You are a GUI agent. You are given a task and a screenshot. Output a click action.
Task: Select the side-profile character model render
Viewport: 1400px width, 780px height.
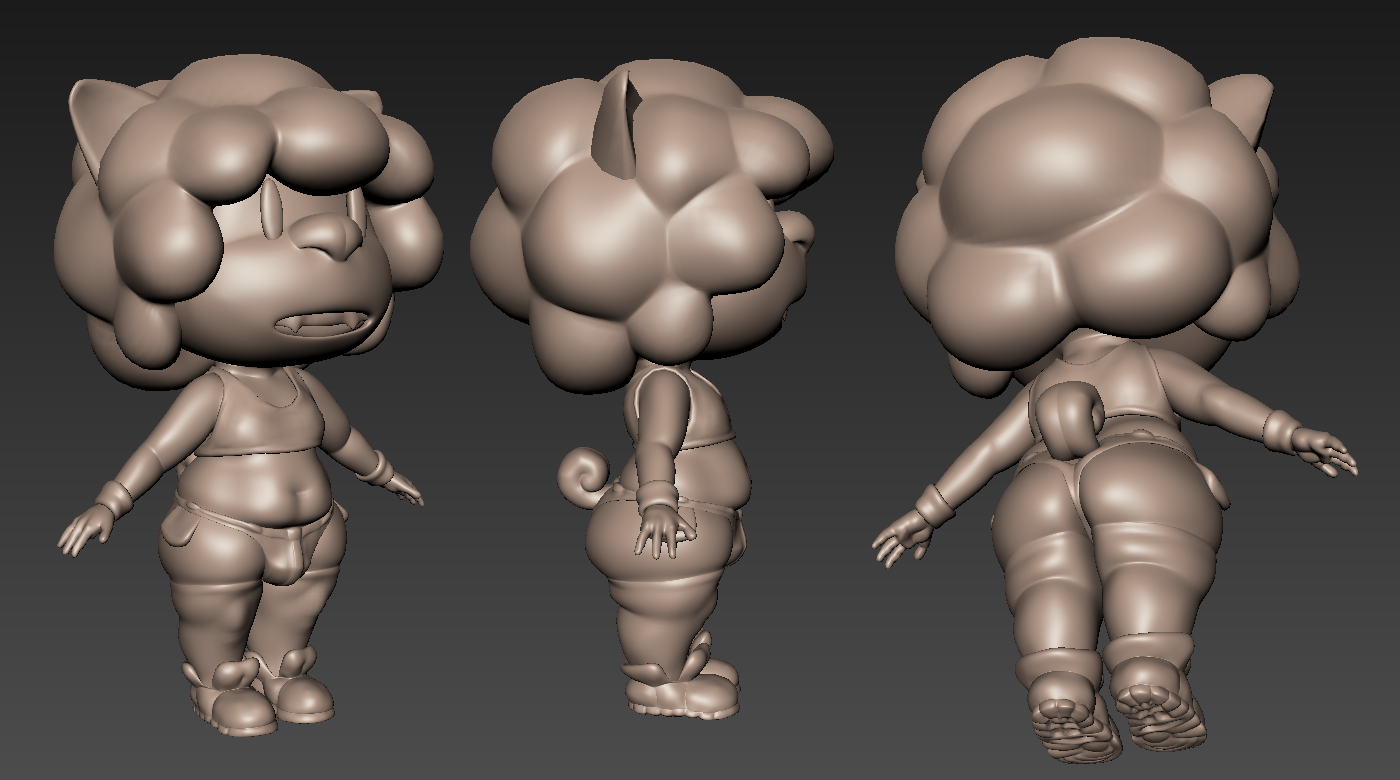[x=652, y=390]
